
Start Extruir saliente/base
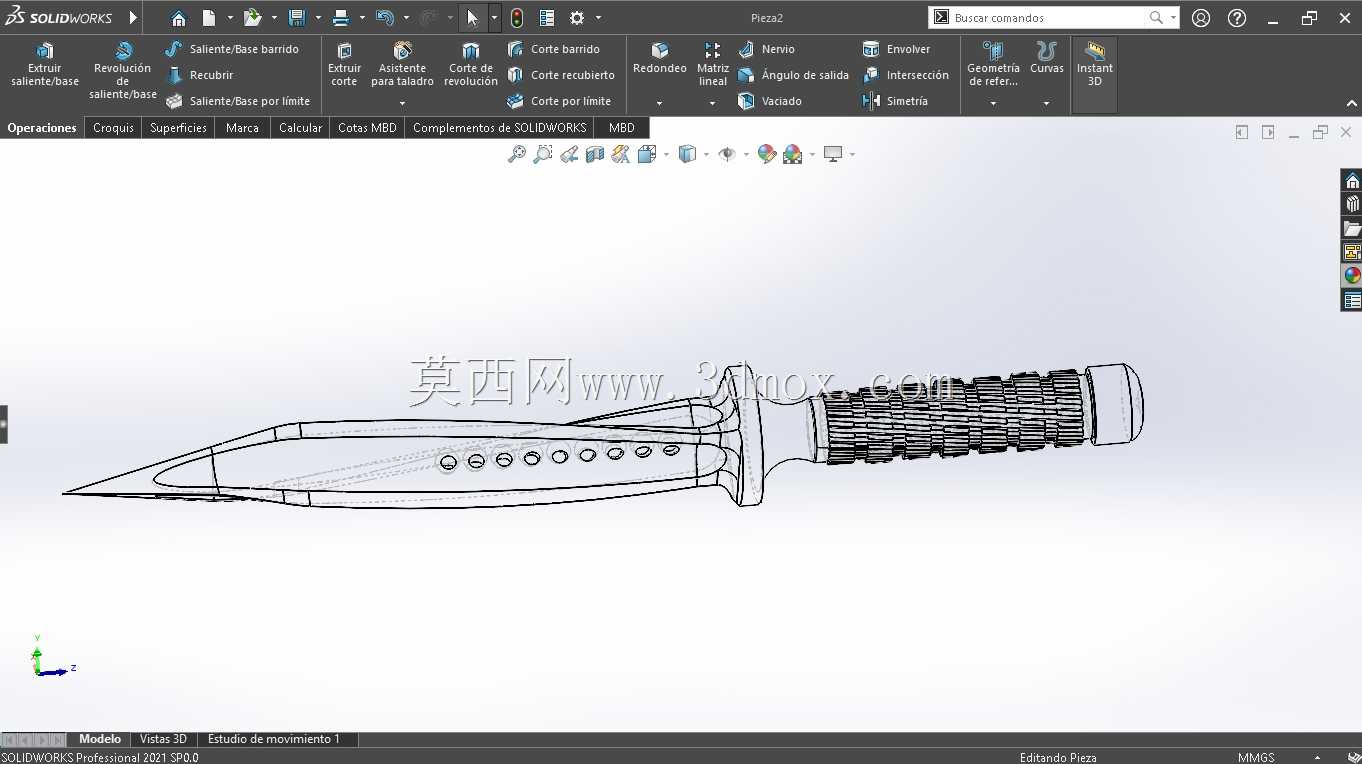point(45,65)
